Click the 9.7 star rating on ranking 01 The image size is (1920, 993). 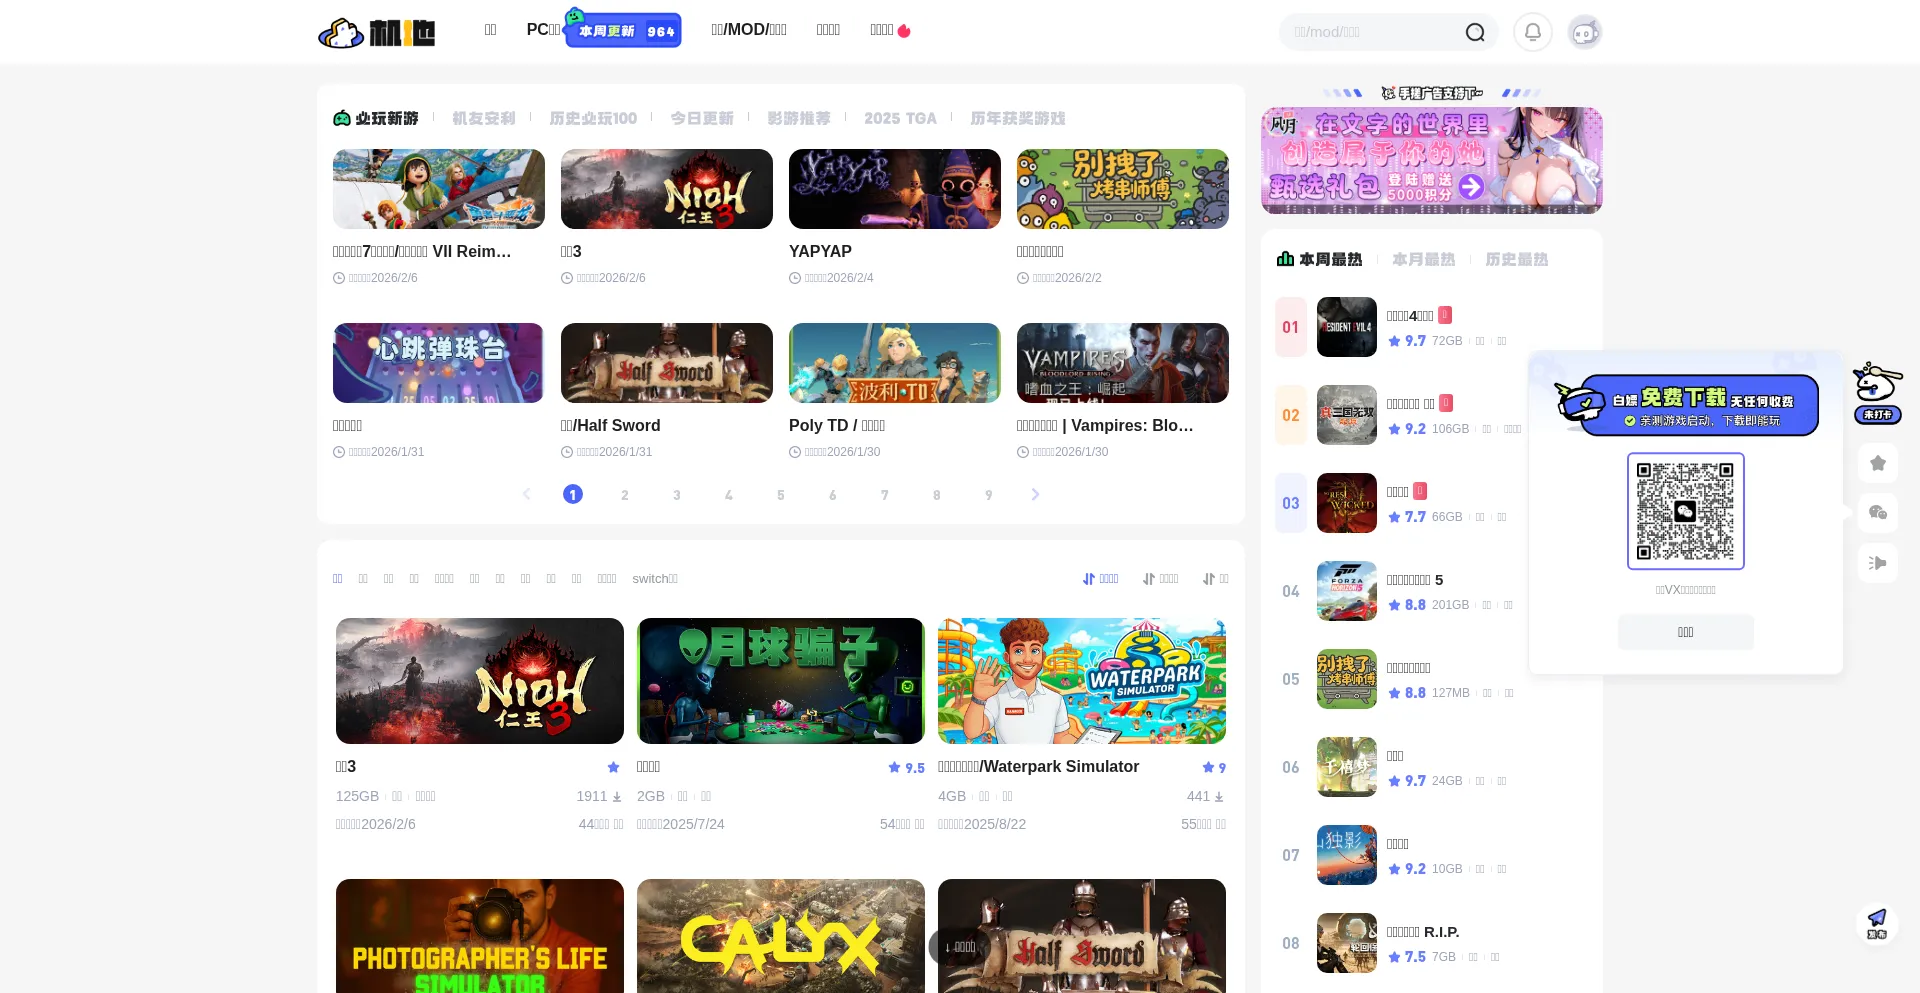coord(1407,341)
